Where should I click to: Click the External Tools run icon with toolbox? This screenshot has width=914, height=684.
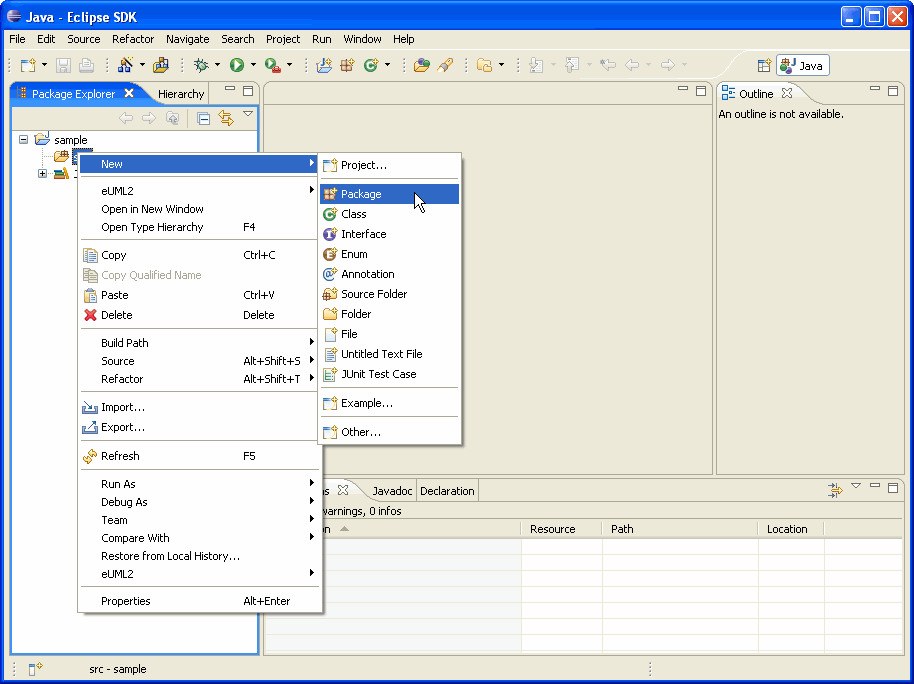(x=272, y=65)
